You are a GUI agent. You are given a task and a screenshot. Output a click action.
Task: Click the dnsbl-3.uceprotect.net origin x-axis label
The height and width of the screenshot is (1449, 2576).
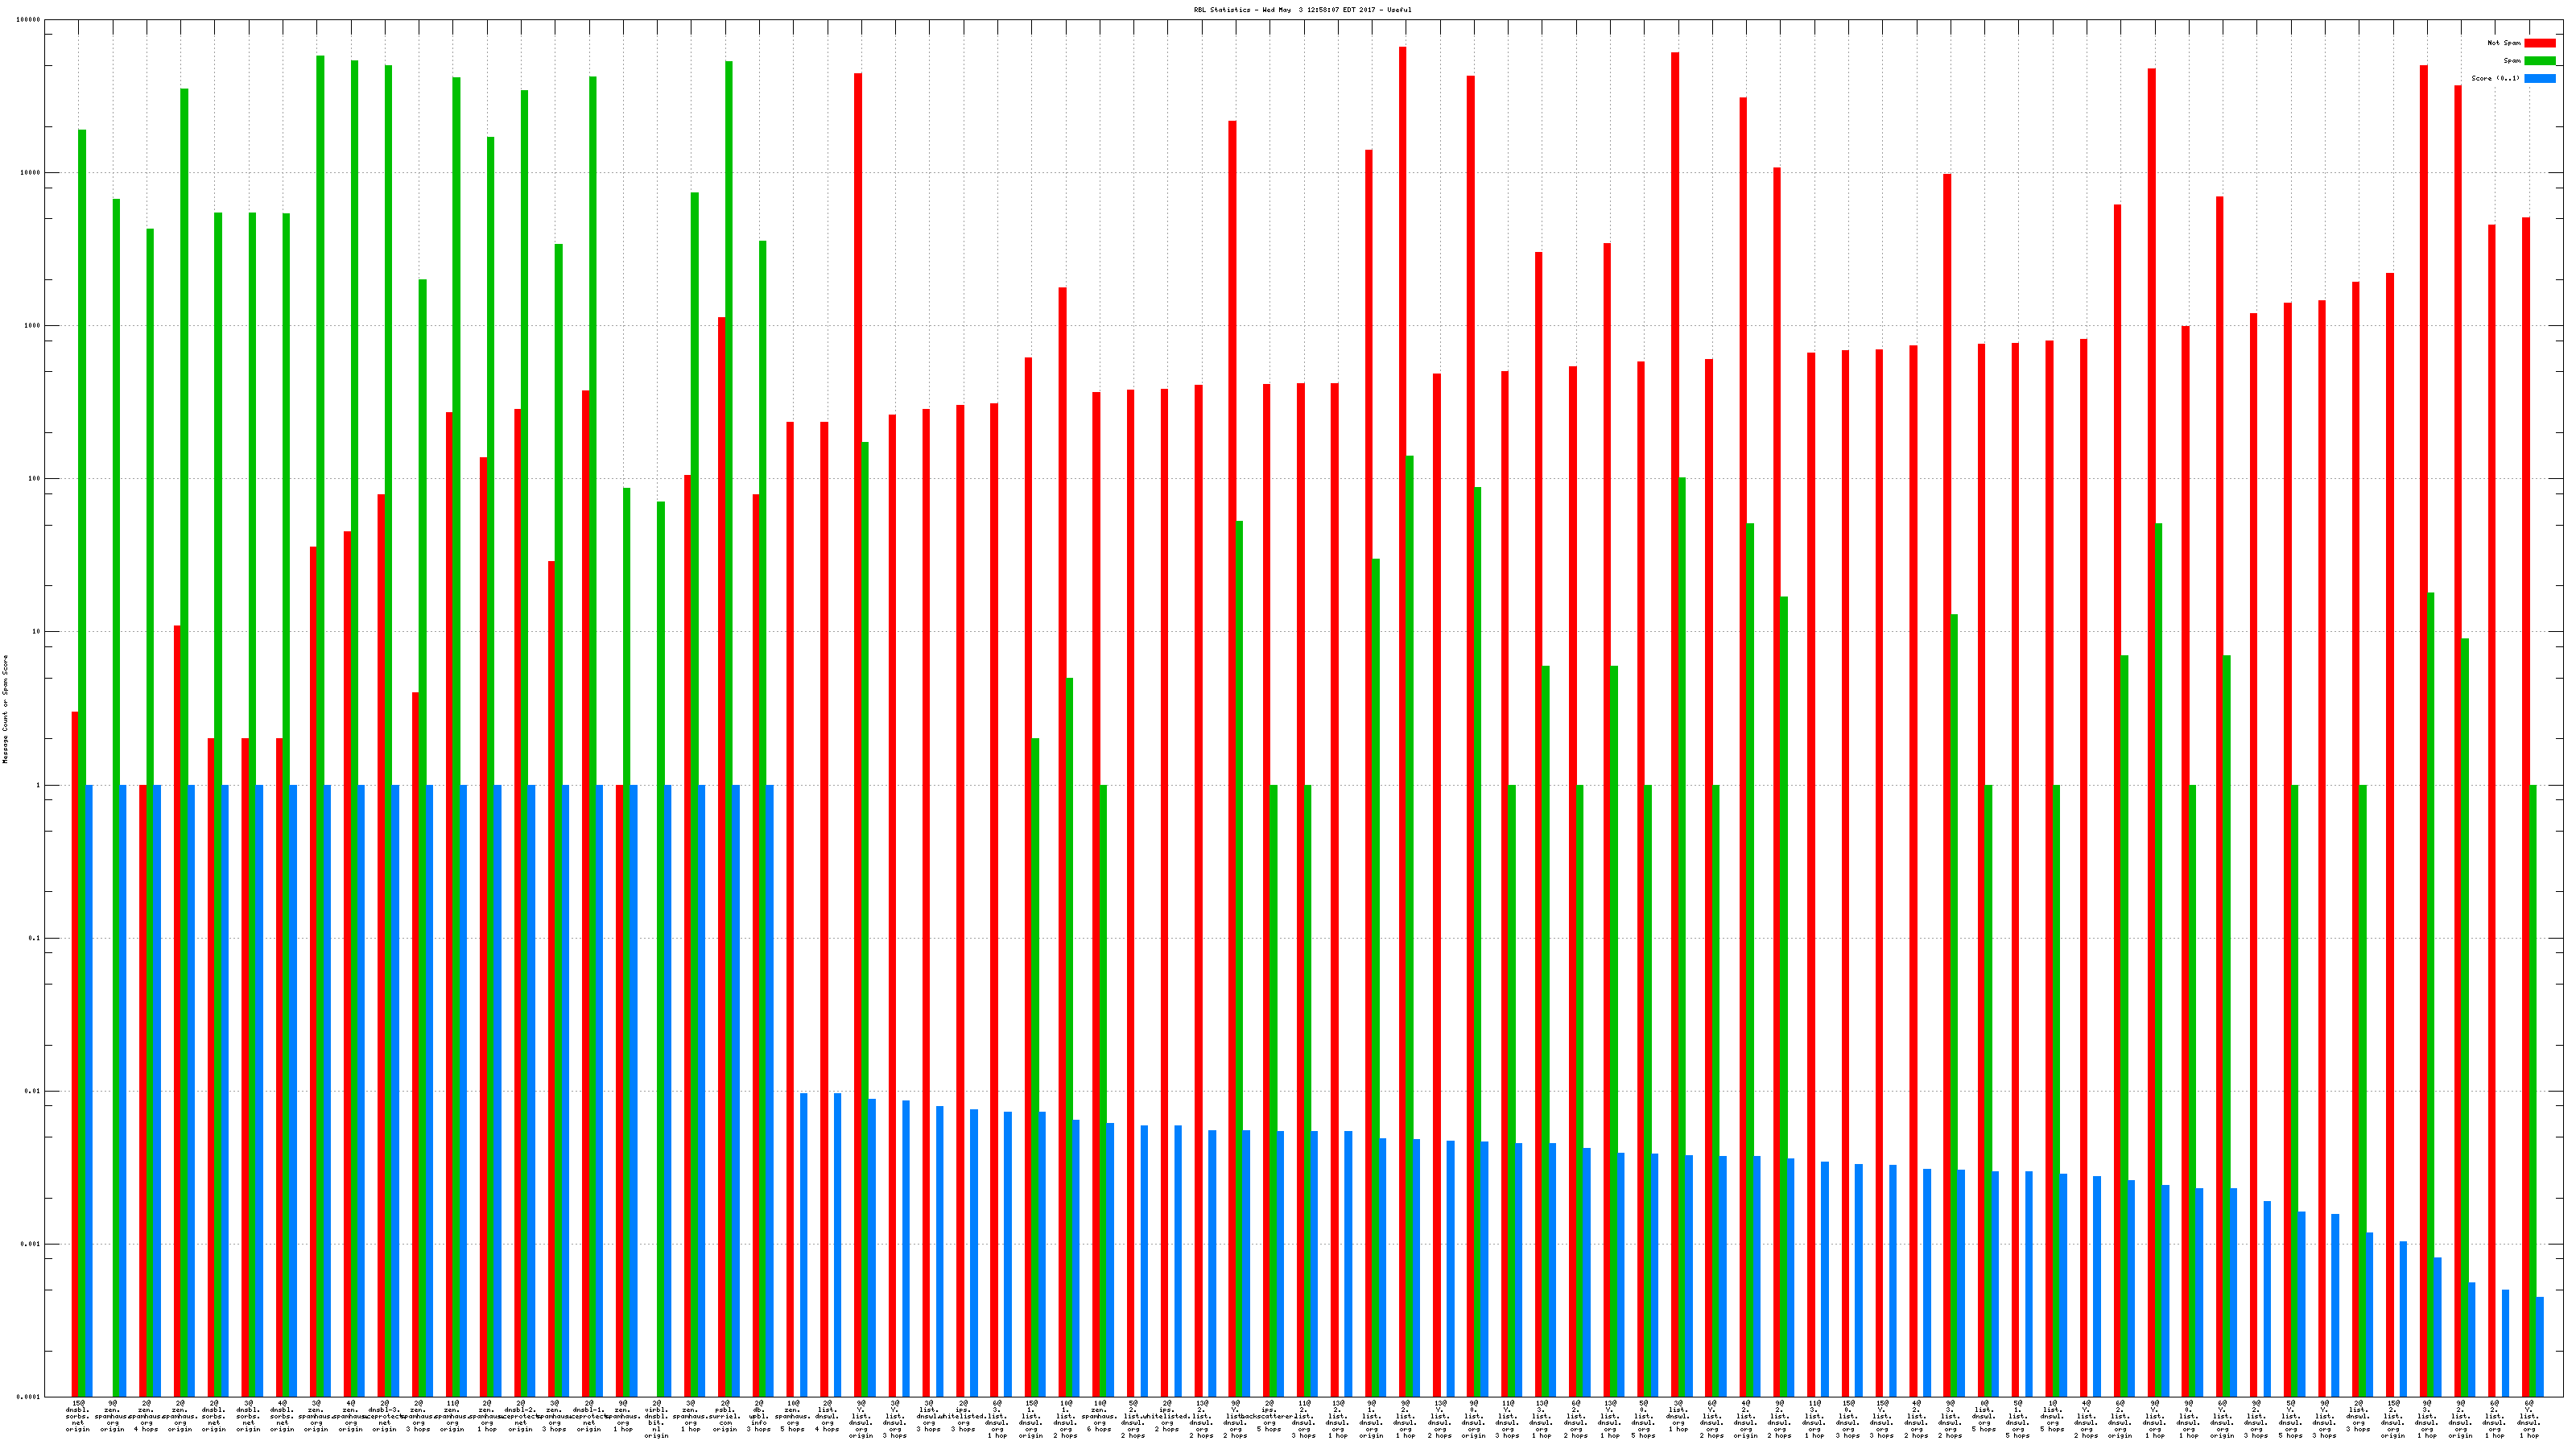point(385,1417)
